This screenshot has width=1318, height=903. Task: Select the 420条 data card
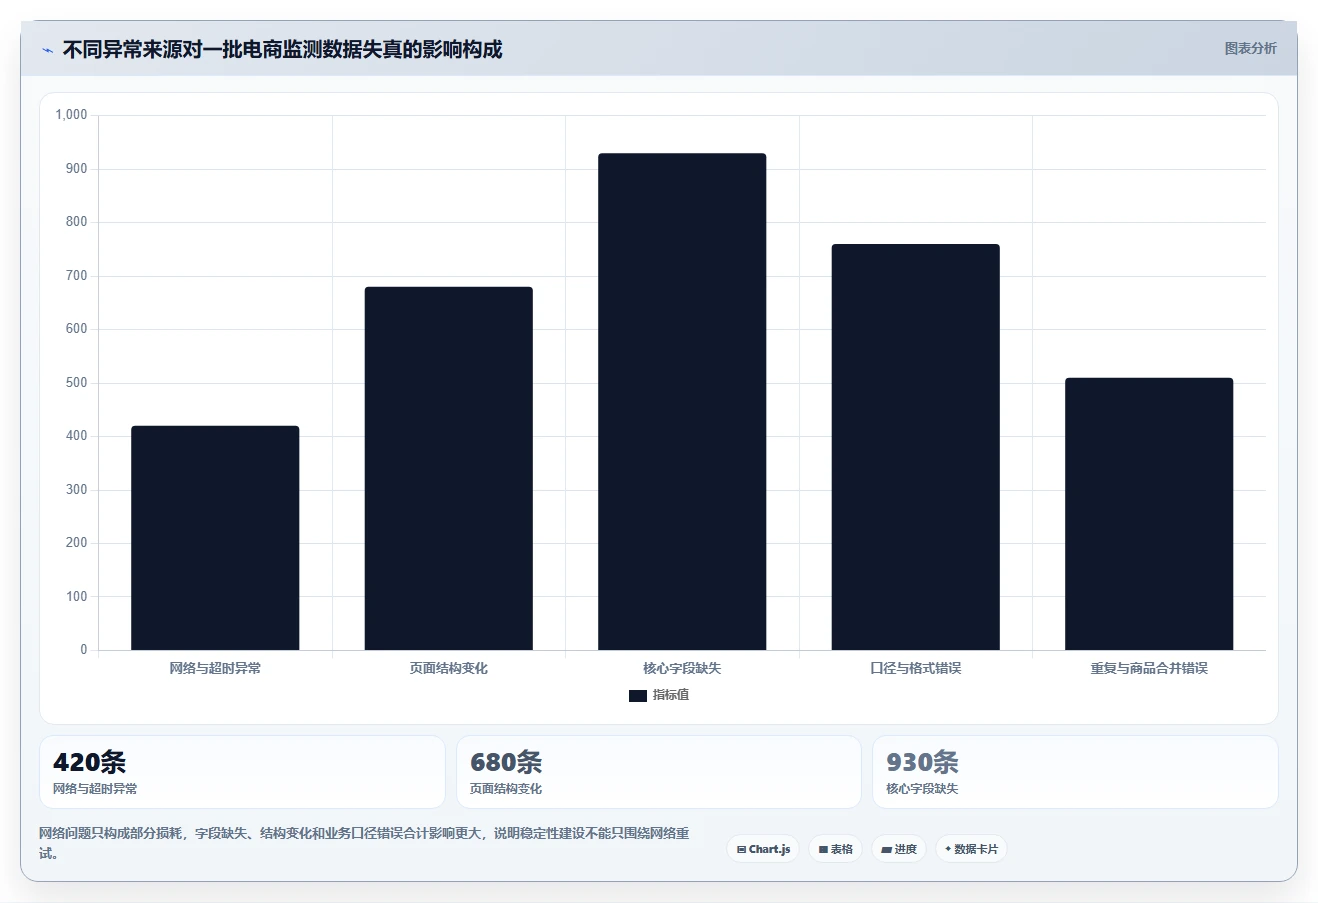pos(242,772)
